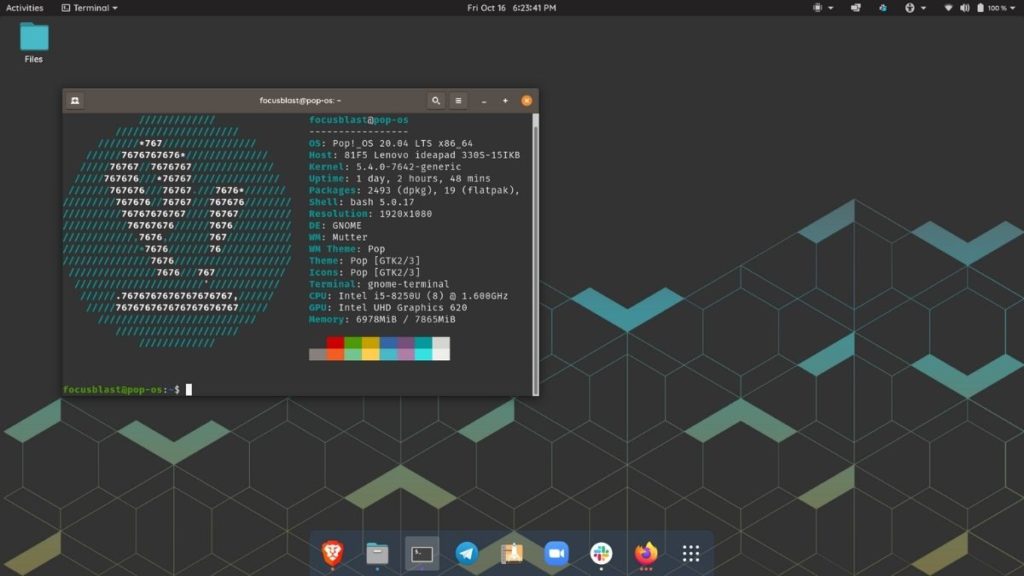Launch Telegram from the dock
Viewport: 1024px width, 576px height.
(x=467, y=553)
